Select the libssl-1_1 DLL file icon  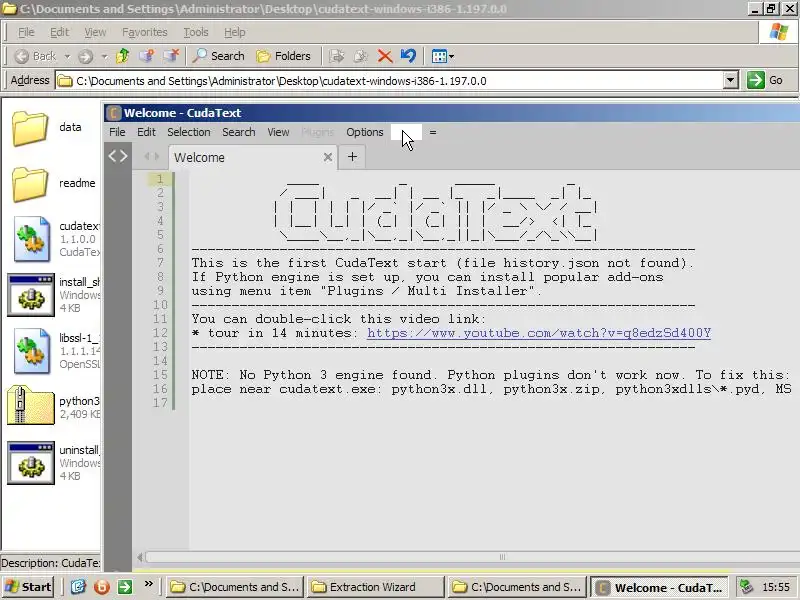coord(32,352)
